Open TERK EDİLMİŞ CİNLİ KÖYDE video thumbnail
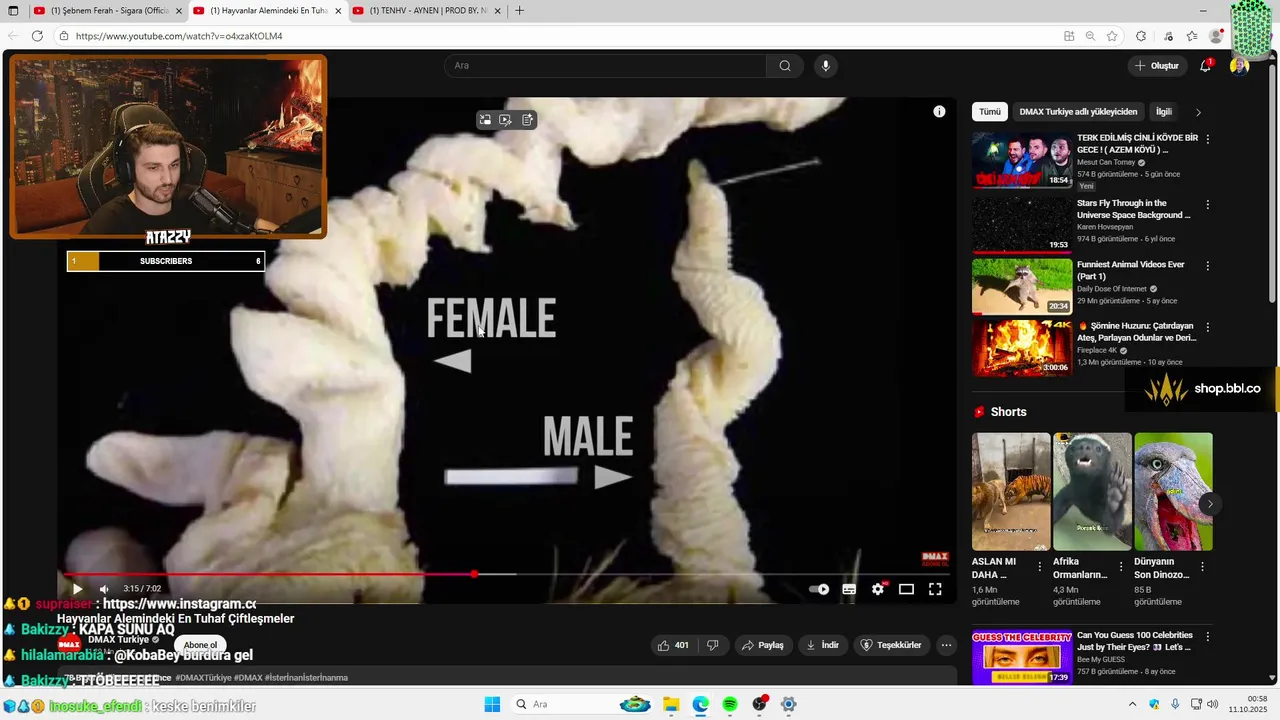Screen dimensions: 1280x720 point(1022,160)
